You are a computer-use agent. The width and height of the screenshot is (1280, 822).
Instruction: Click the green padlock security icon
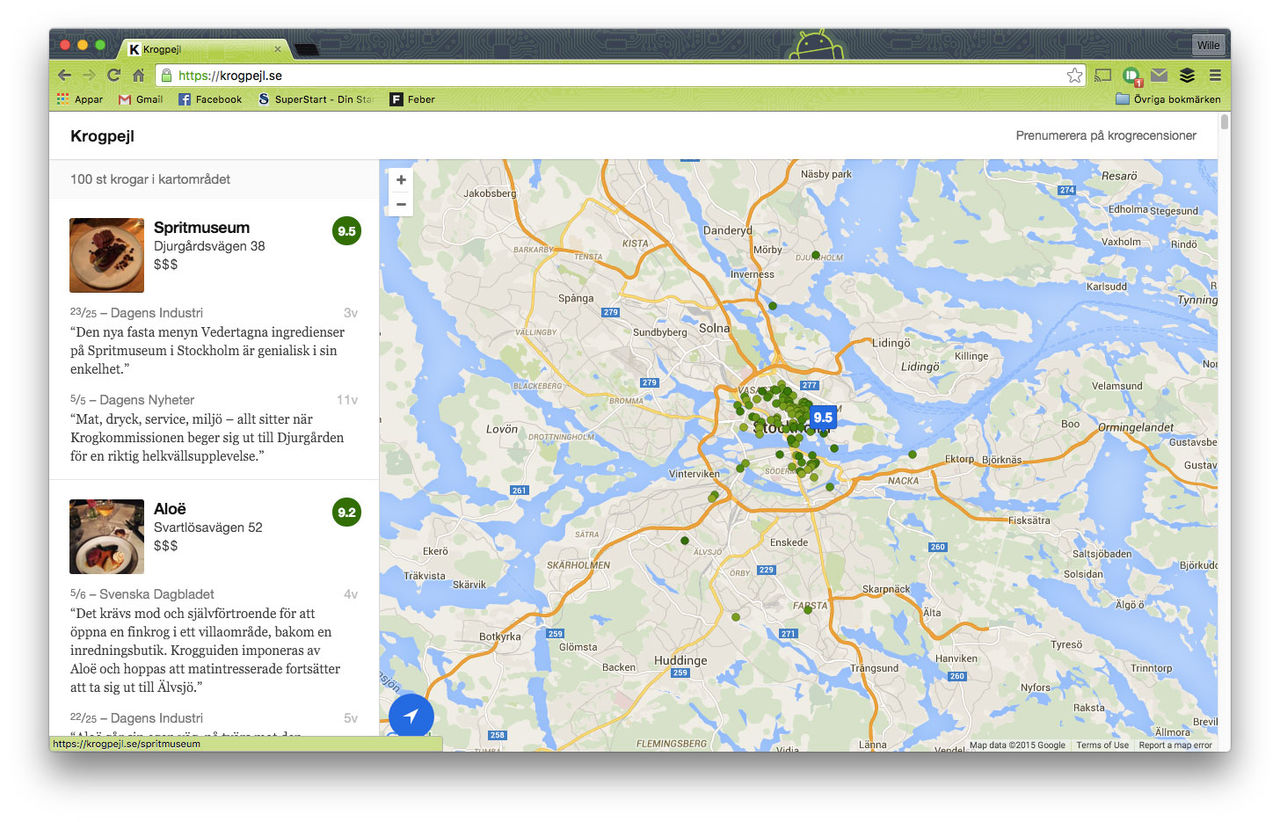(x=167, y=75)
